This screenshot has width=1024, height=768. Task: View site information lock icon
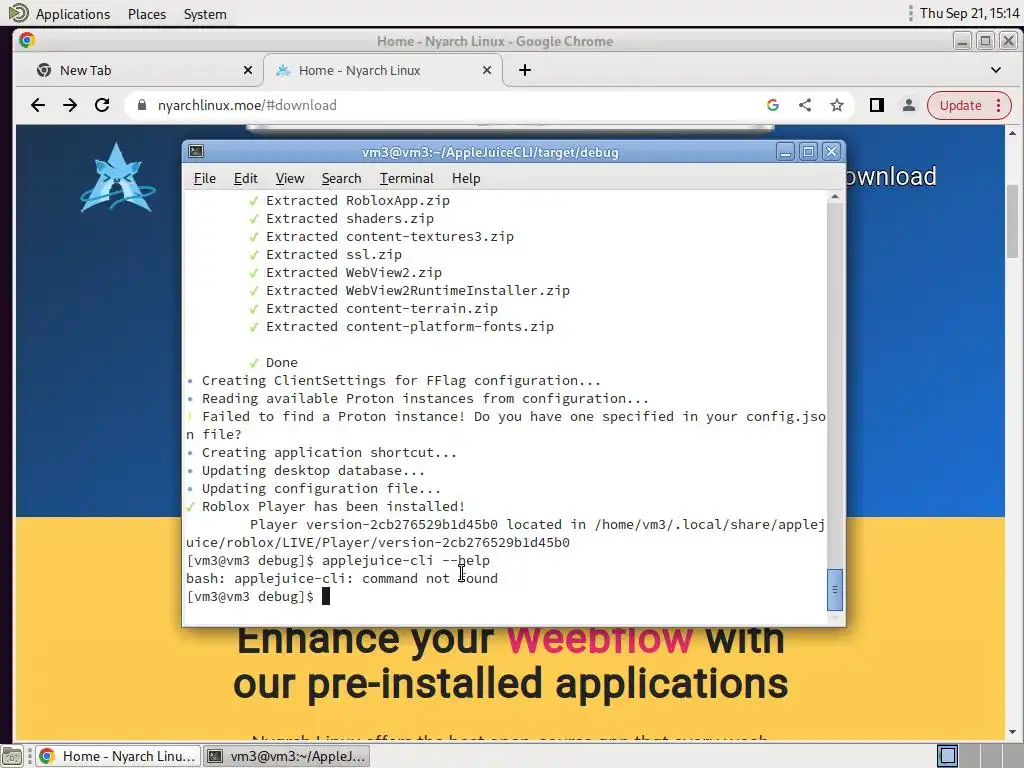(142, 105)
